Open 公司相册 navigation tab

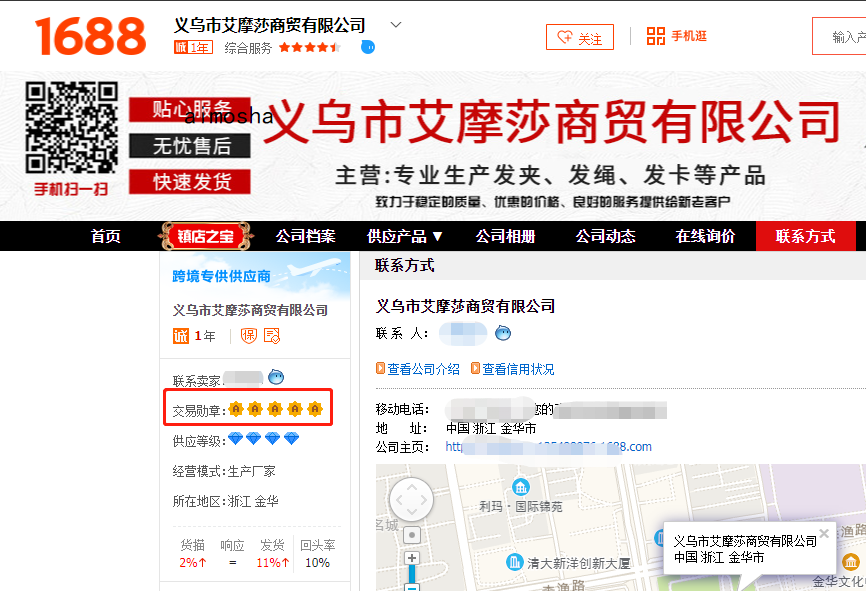(505, 236)
